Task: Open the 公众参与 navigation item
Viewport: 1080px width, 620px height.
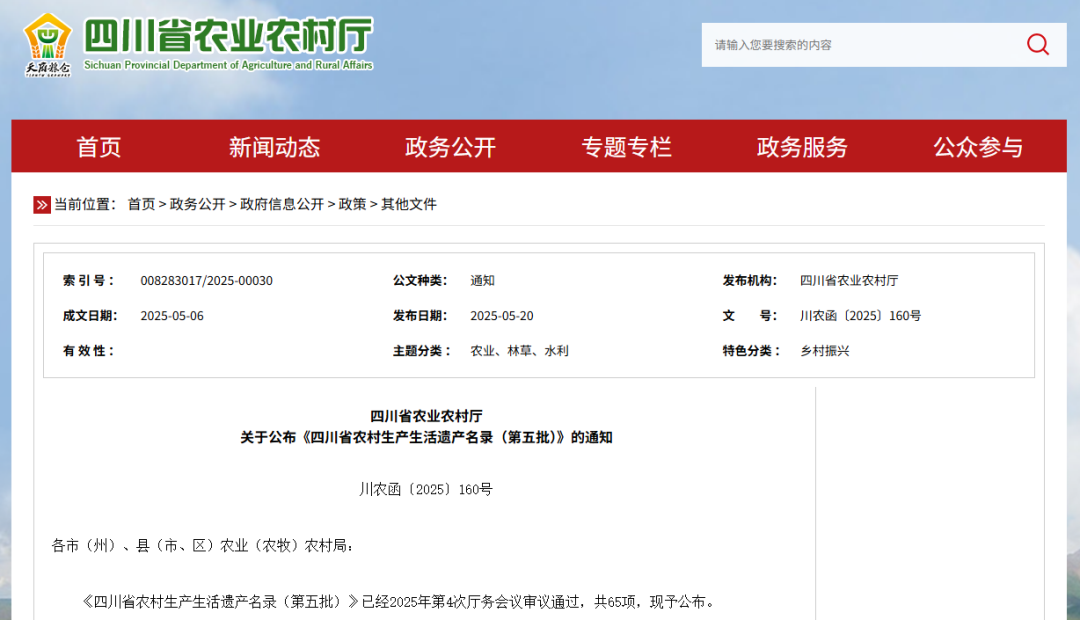Action: pyautogui.click(x=978, y=147)
